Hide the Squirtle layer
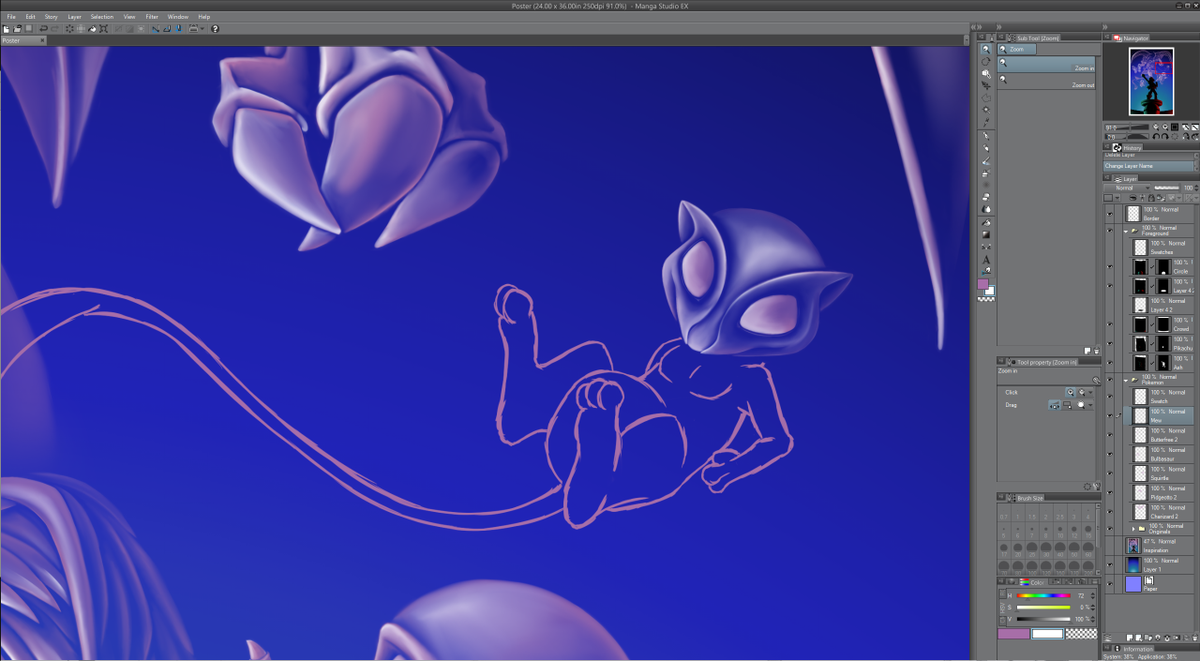This screenshot has height=661, width=1200. (1109, 473)
